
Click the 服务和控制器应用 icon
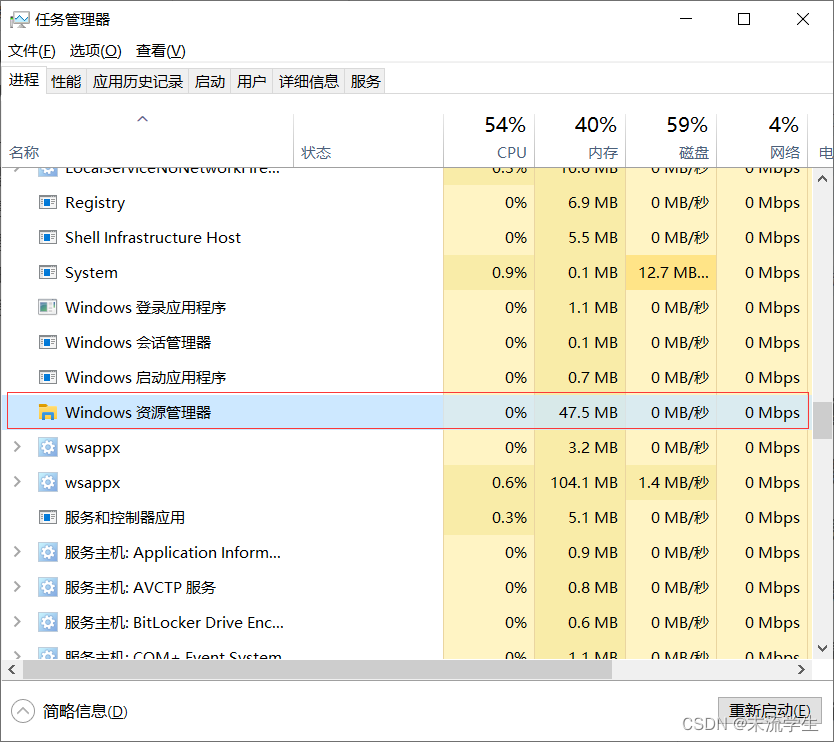(x=48, y=517)
